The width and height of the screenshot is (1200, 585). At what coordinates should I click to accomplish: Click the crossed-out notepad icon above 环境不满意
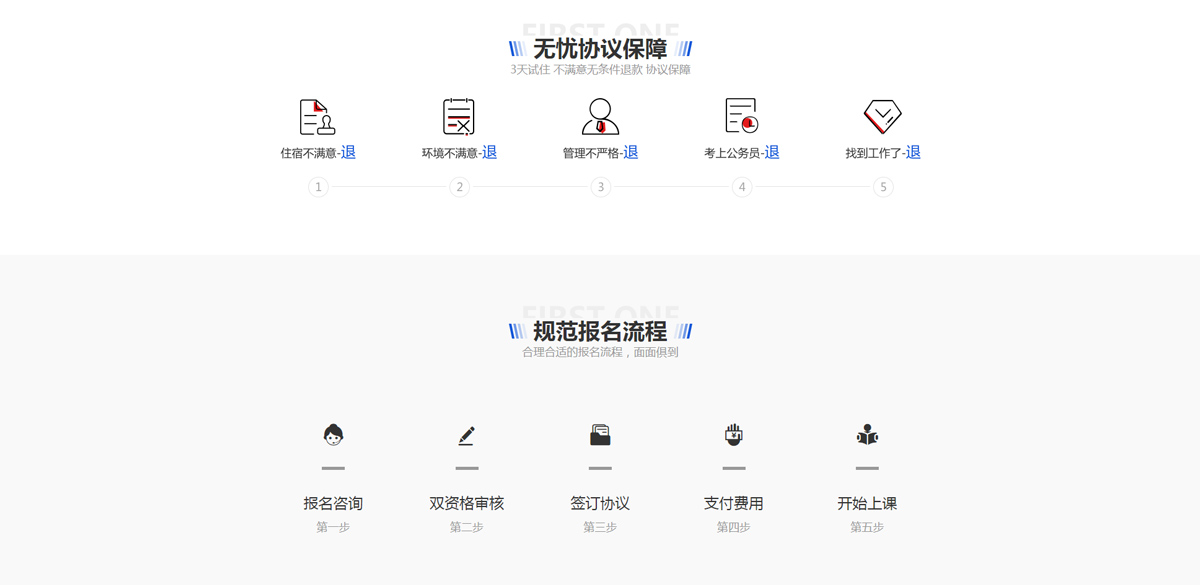pos(459,117)
